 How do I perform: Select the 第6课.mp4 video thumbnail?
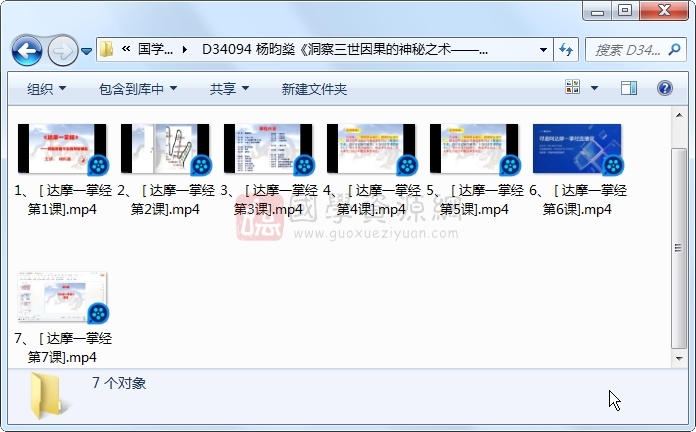click(577, 149)
